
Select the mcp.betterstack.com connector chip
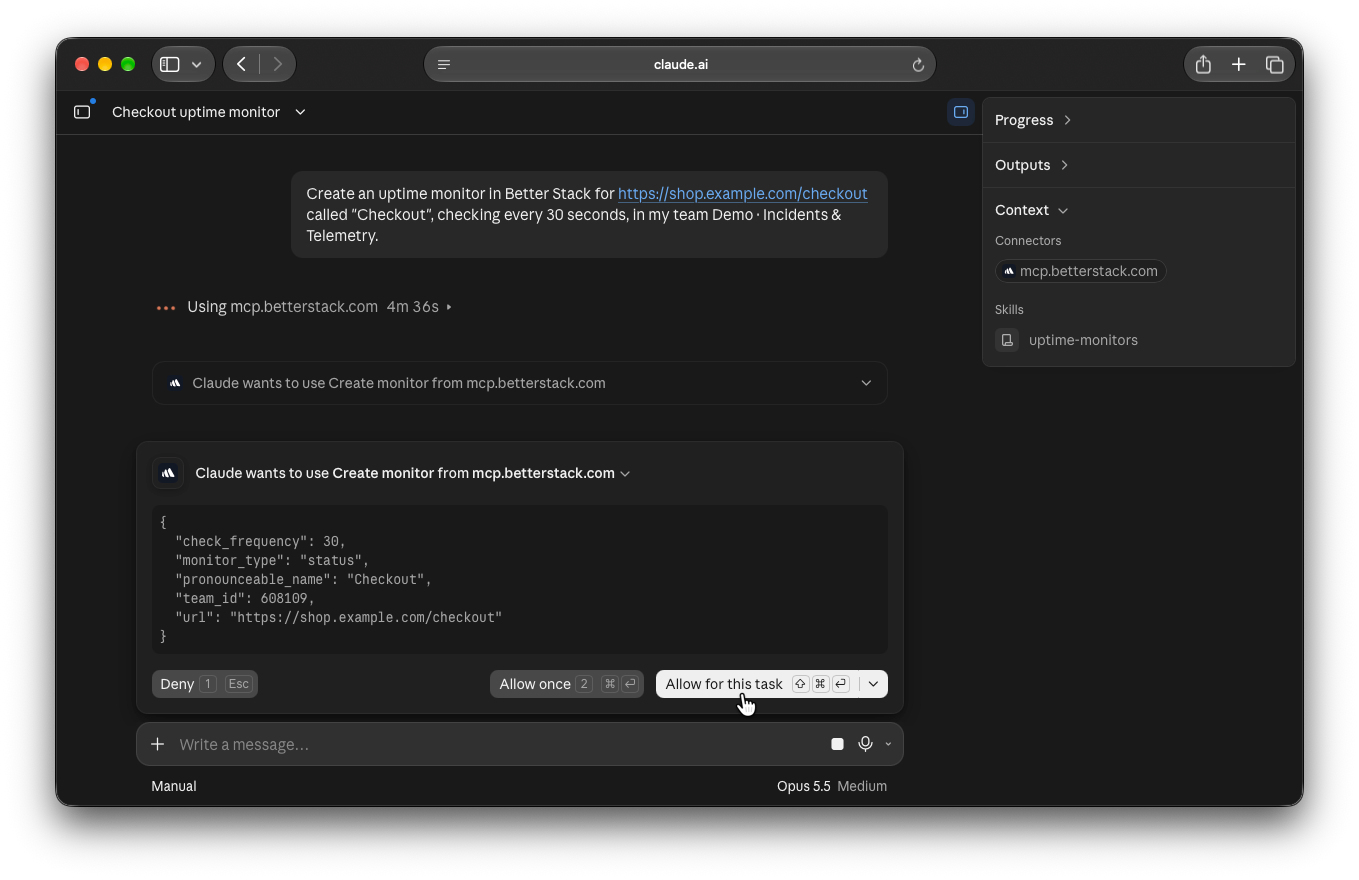tap(1080, 271)
